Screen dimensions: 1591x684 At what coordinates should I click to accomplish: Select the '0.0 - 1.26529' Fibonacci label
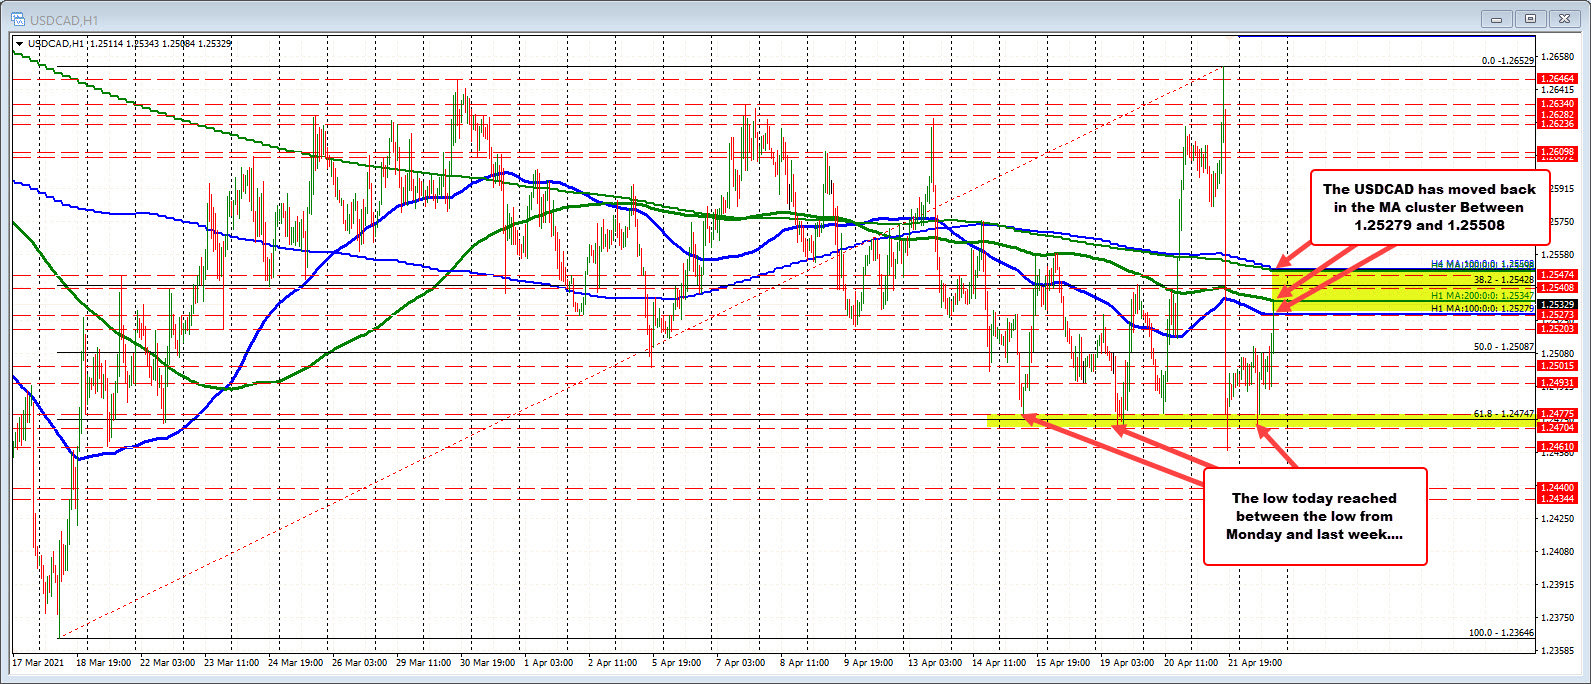pos(1508,61)
